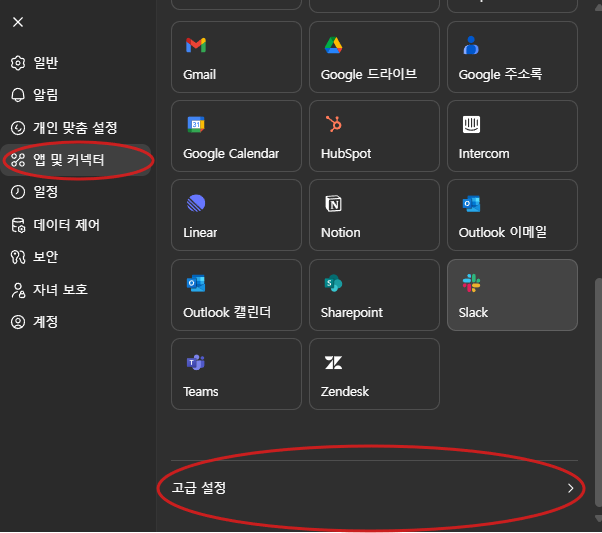Select 앱 및 커넥터 in sidebar
The height and width of the screenshot is (533, 602).
point(77,160)
